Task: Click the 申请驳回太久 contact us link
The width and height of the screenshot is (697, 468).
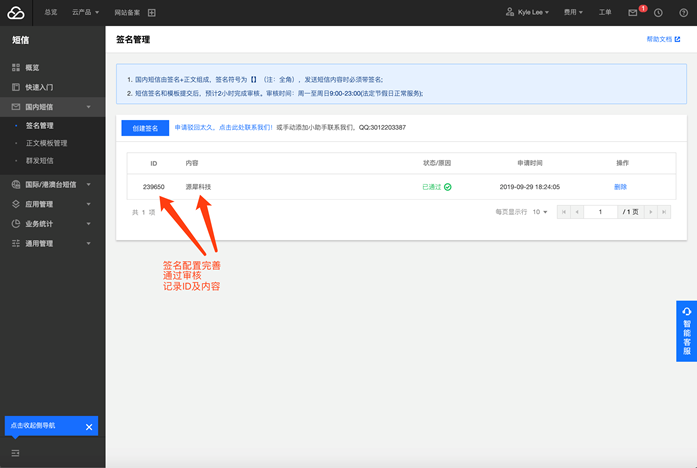Action: 223,127
